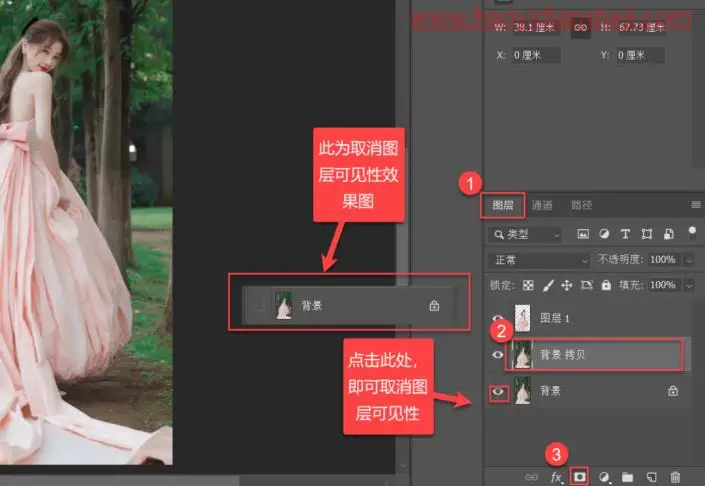Toggle the layer filtering on/off switch

(x=692, y=233)
